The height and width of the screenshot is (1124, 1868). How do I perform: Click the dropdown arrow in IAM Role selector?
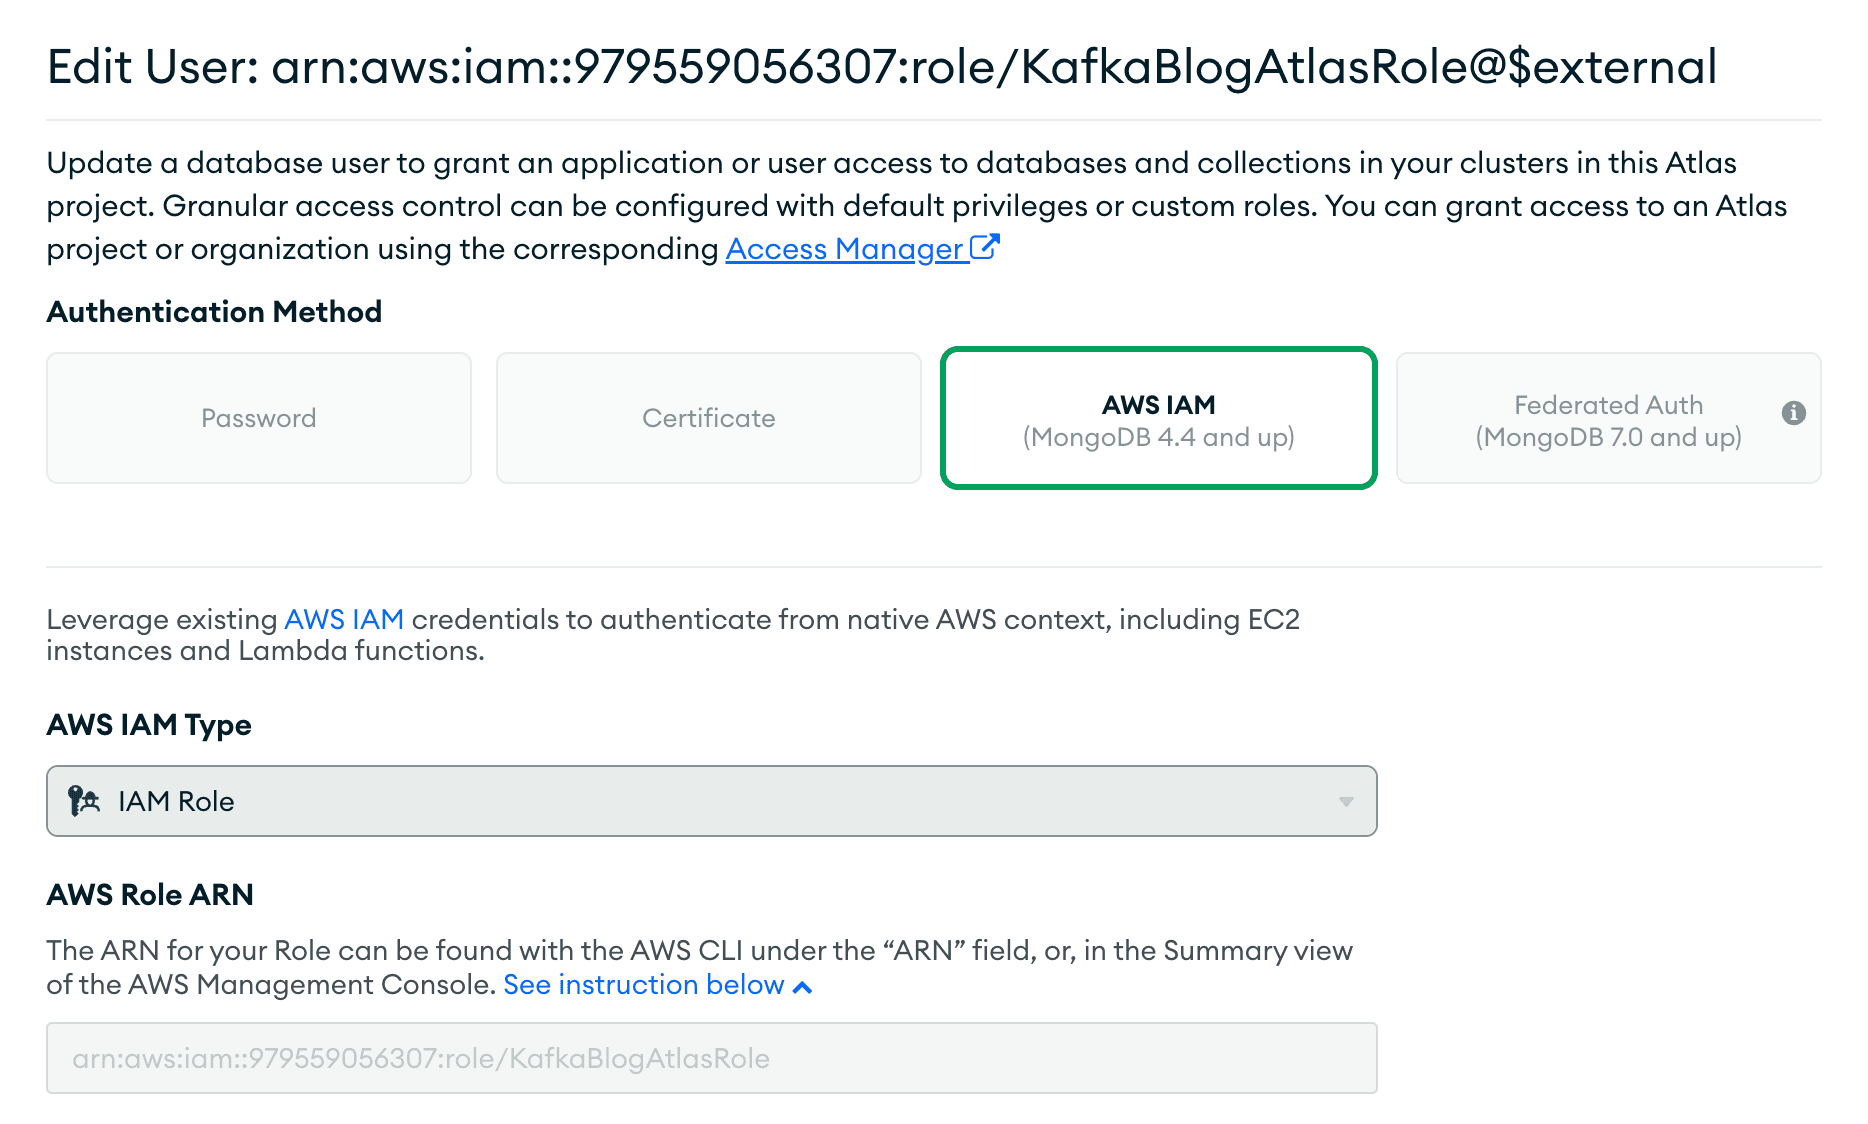(1346, 802)
